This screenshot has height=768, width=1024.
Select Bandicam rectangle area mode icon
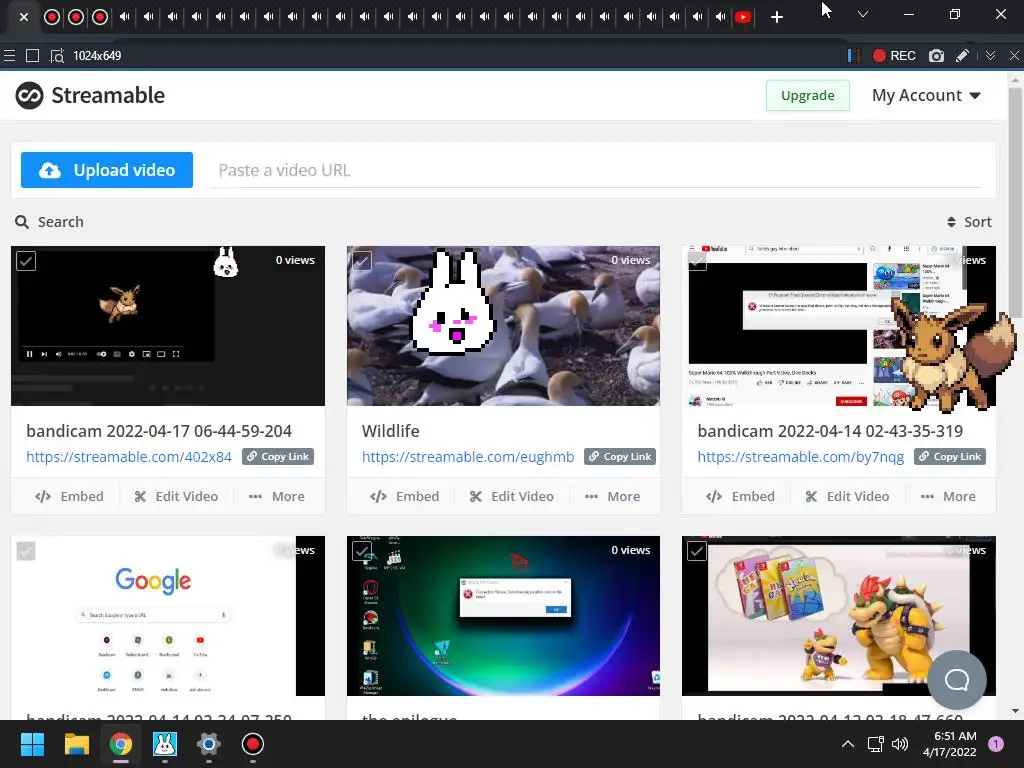32,56
